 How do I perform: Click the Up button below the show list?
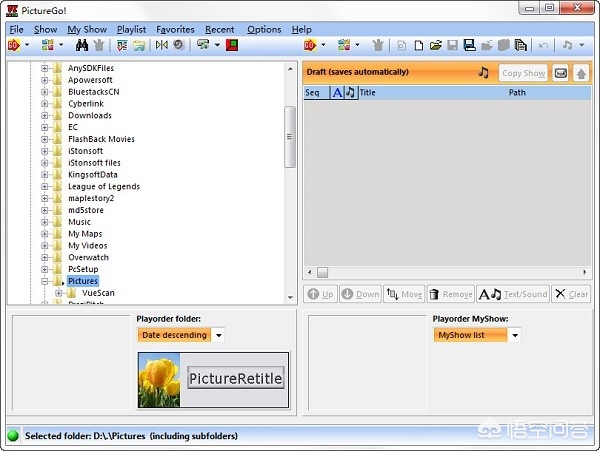point(320,294)
